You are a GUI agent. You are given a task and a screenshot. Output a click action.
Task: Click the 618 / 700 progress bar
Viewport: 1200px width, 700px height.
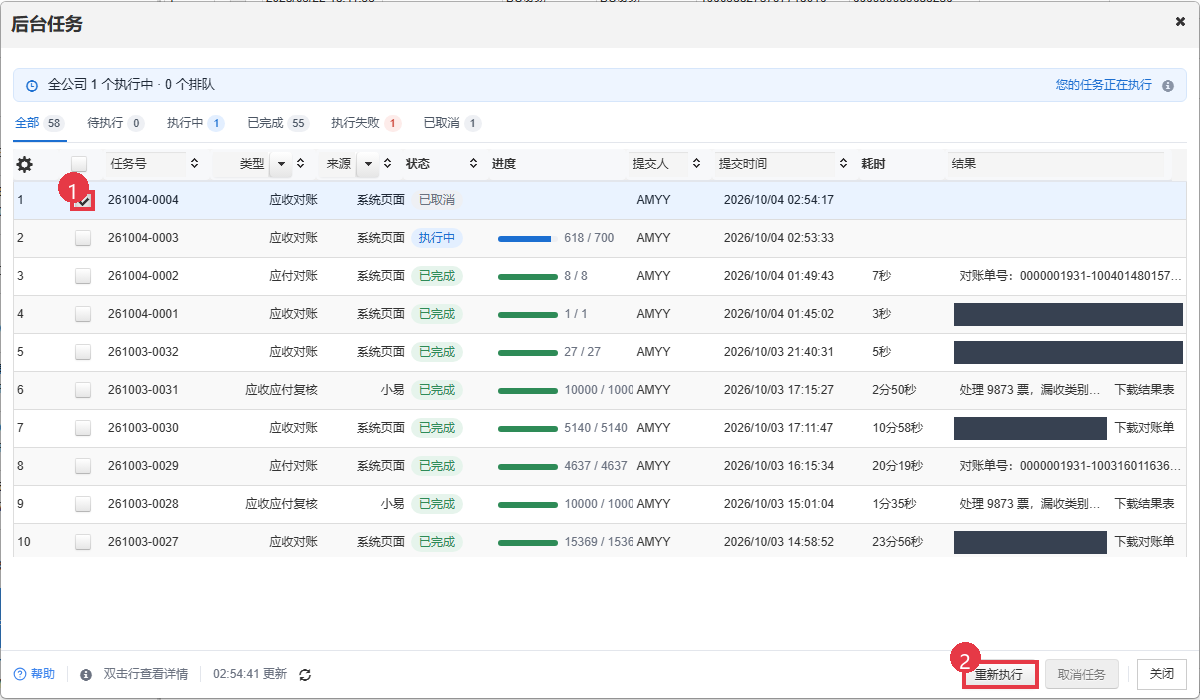pos(527,238)
